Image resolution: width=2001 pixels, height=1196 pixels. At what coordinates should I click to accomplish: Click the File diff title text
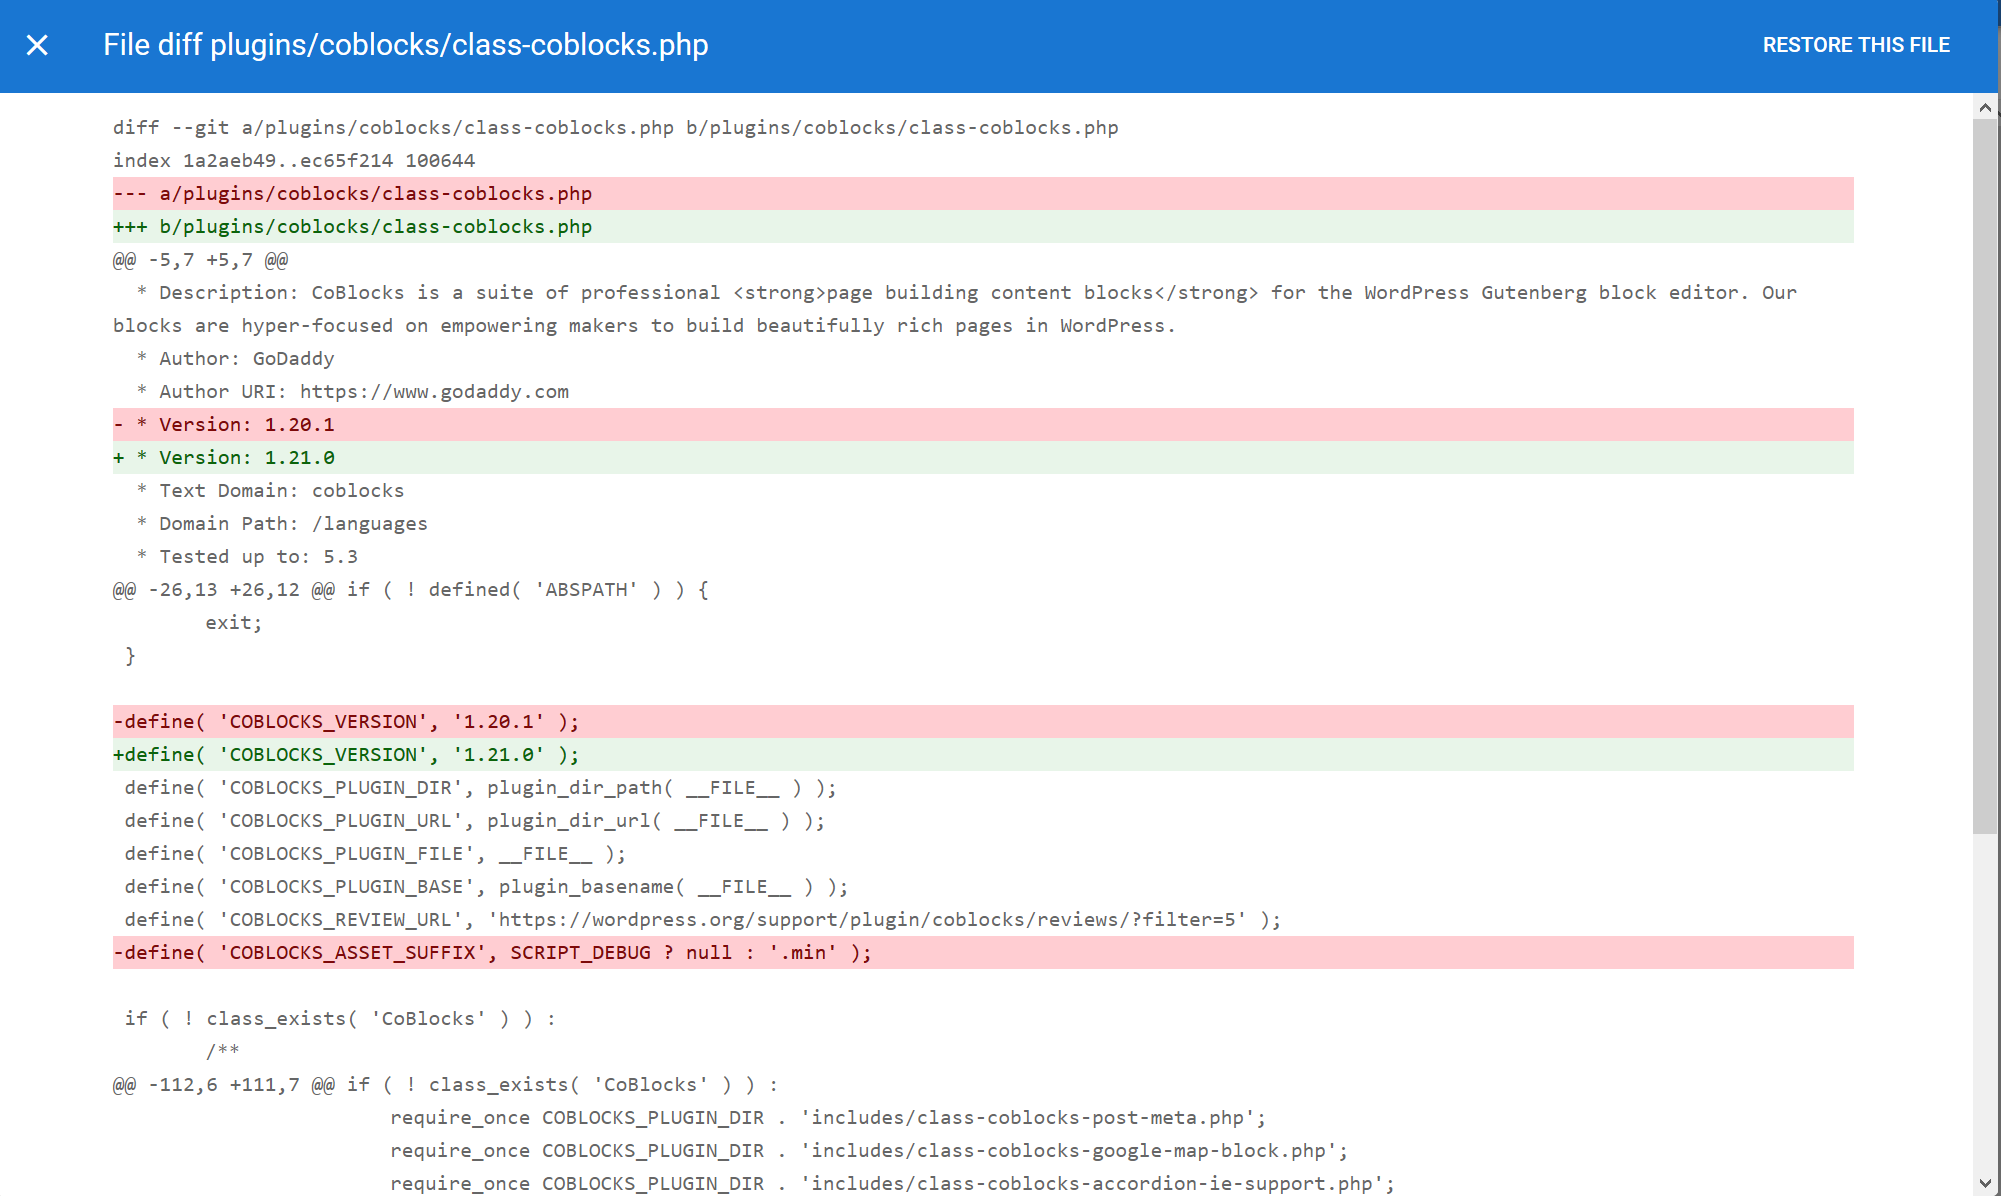coord(406,45)
